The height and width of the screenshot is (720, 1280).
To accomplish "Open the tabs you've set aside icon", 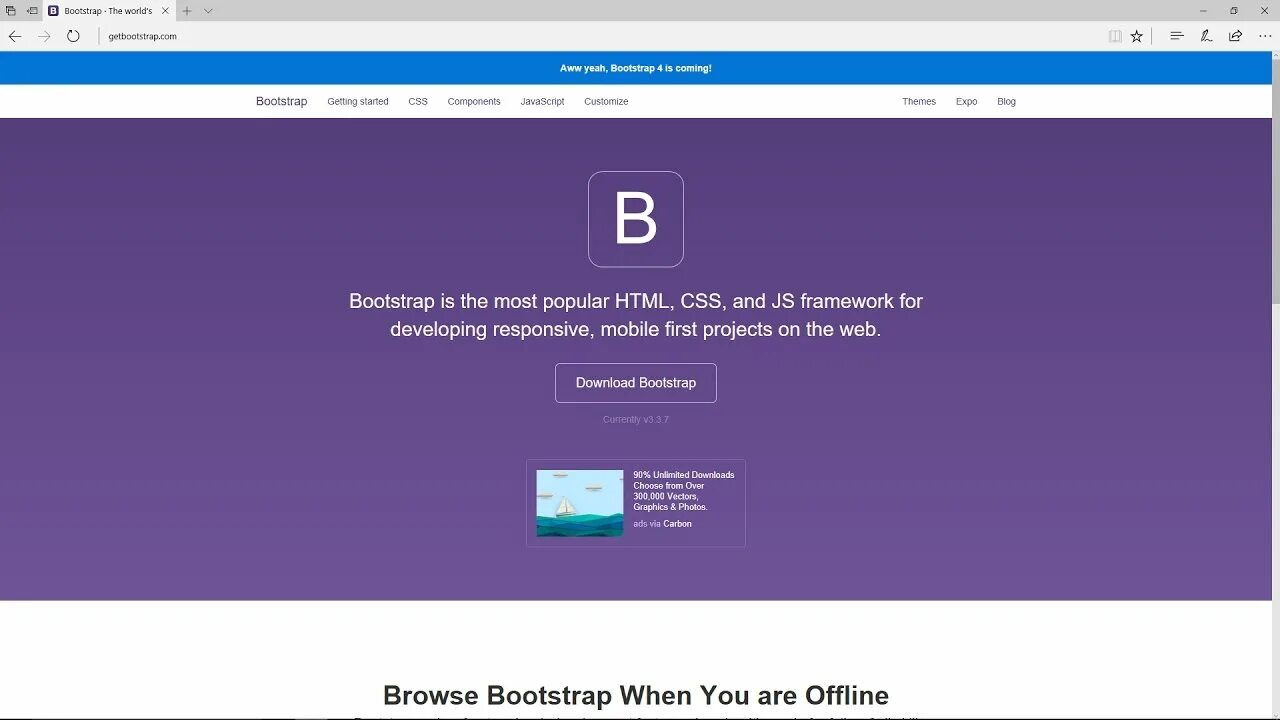I will coord(10,11).
